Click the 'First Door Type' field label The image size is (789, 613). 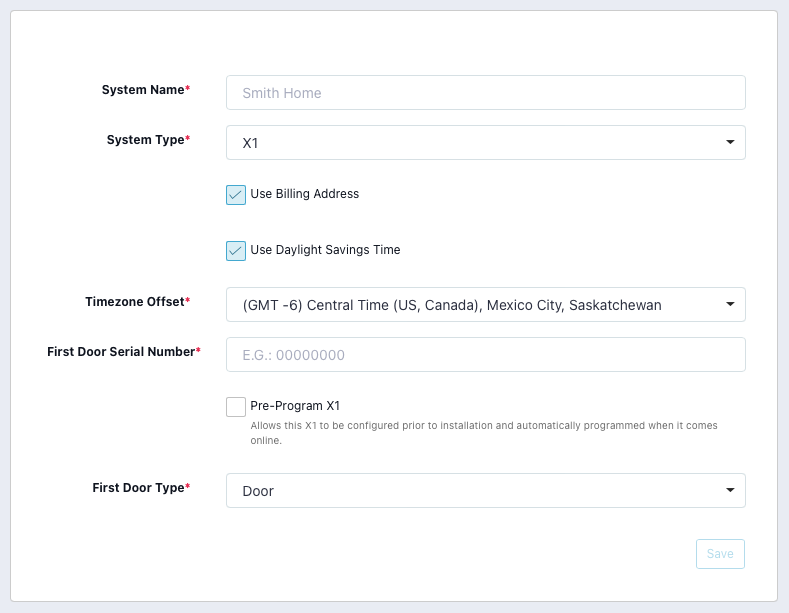coord(138,488)
